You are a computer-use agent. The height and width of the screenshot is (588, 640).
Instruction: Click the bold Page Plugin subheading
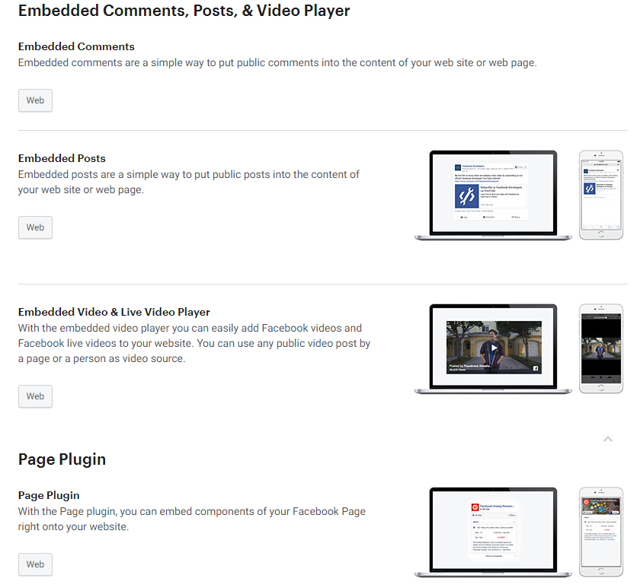click(x=49, y=495)
